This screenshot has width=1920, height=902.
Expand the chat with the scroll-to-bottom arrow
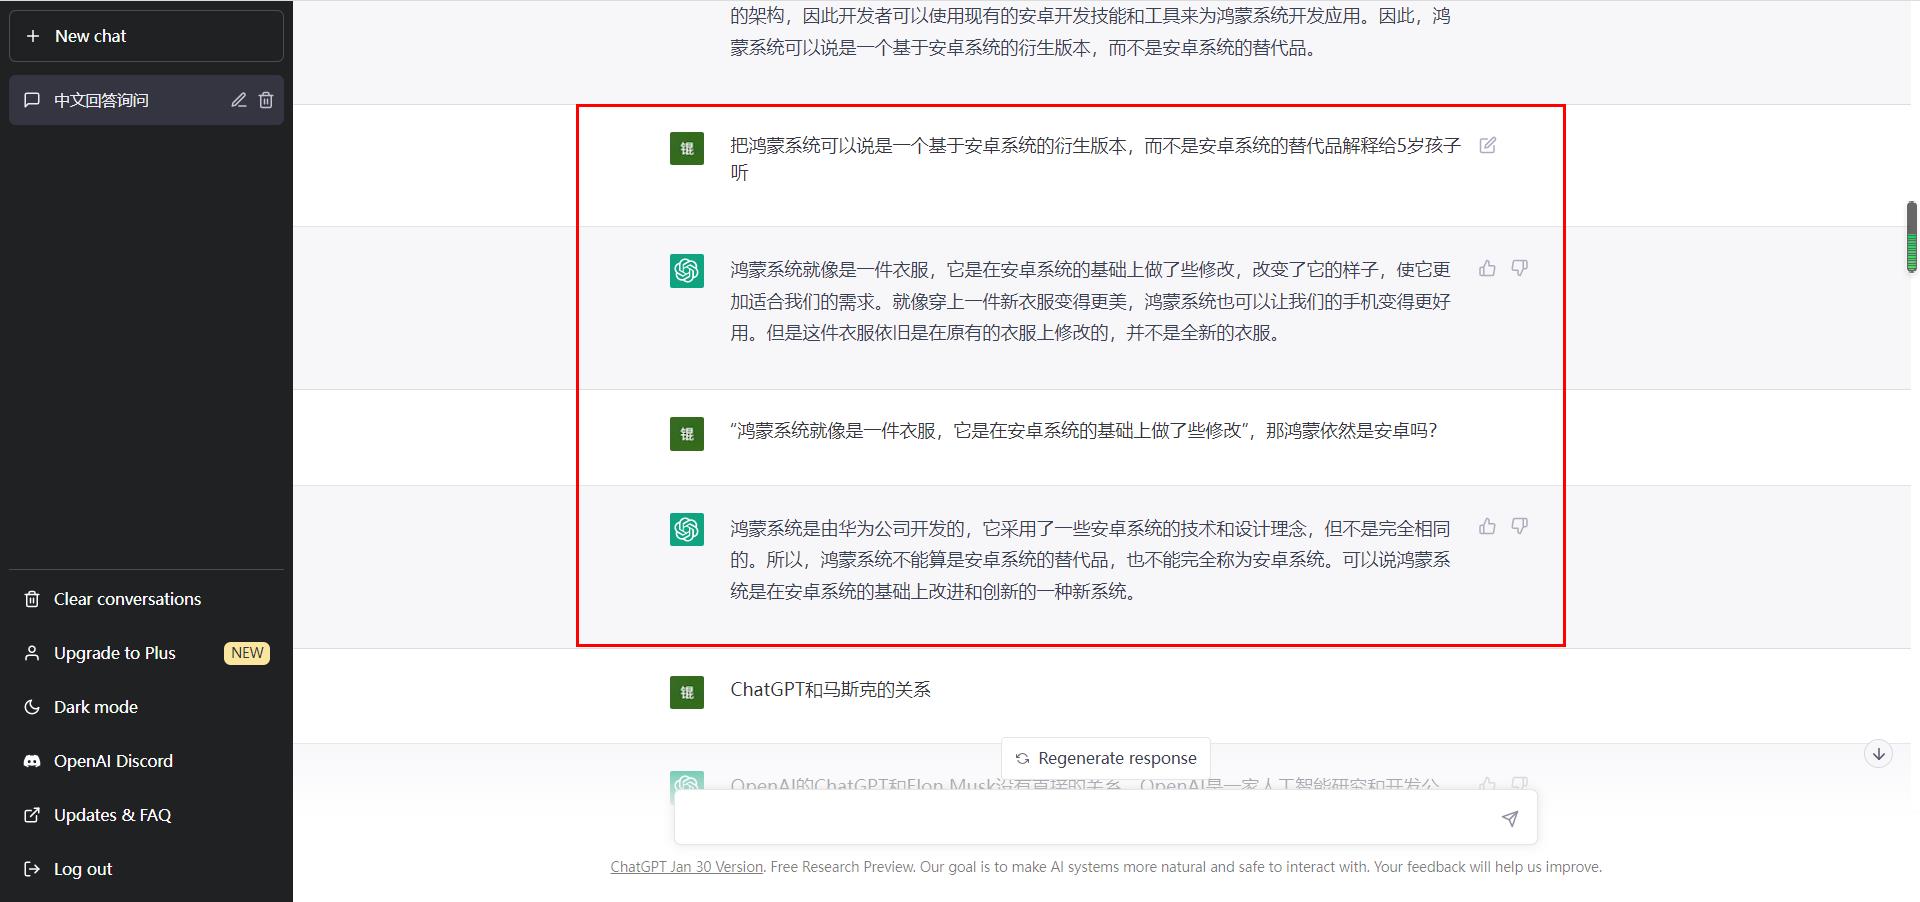[x=1879, y=755]
